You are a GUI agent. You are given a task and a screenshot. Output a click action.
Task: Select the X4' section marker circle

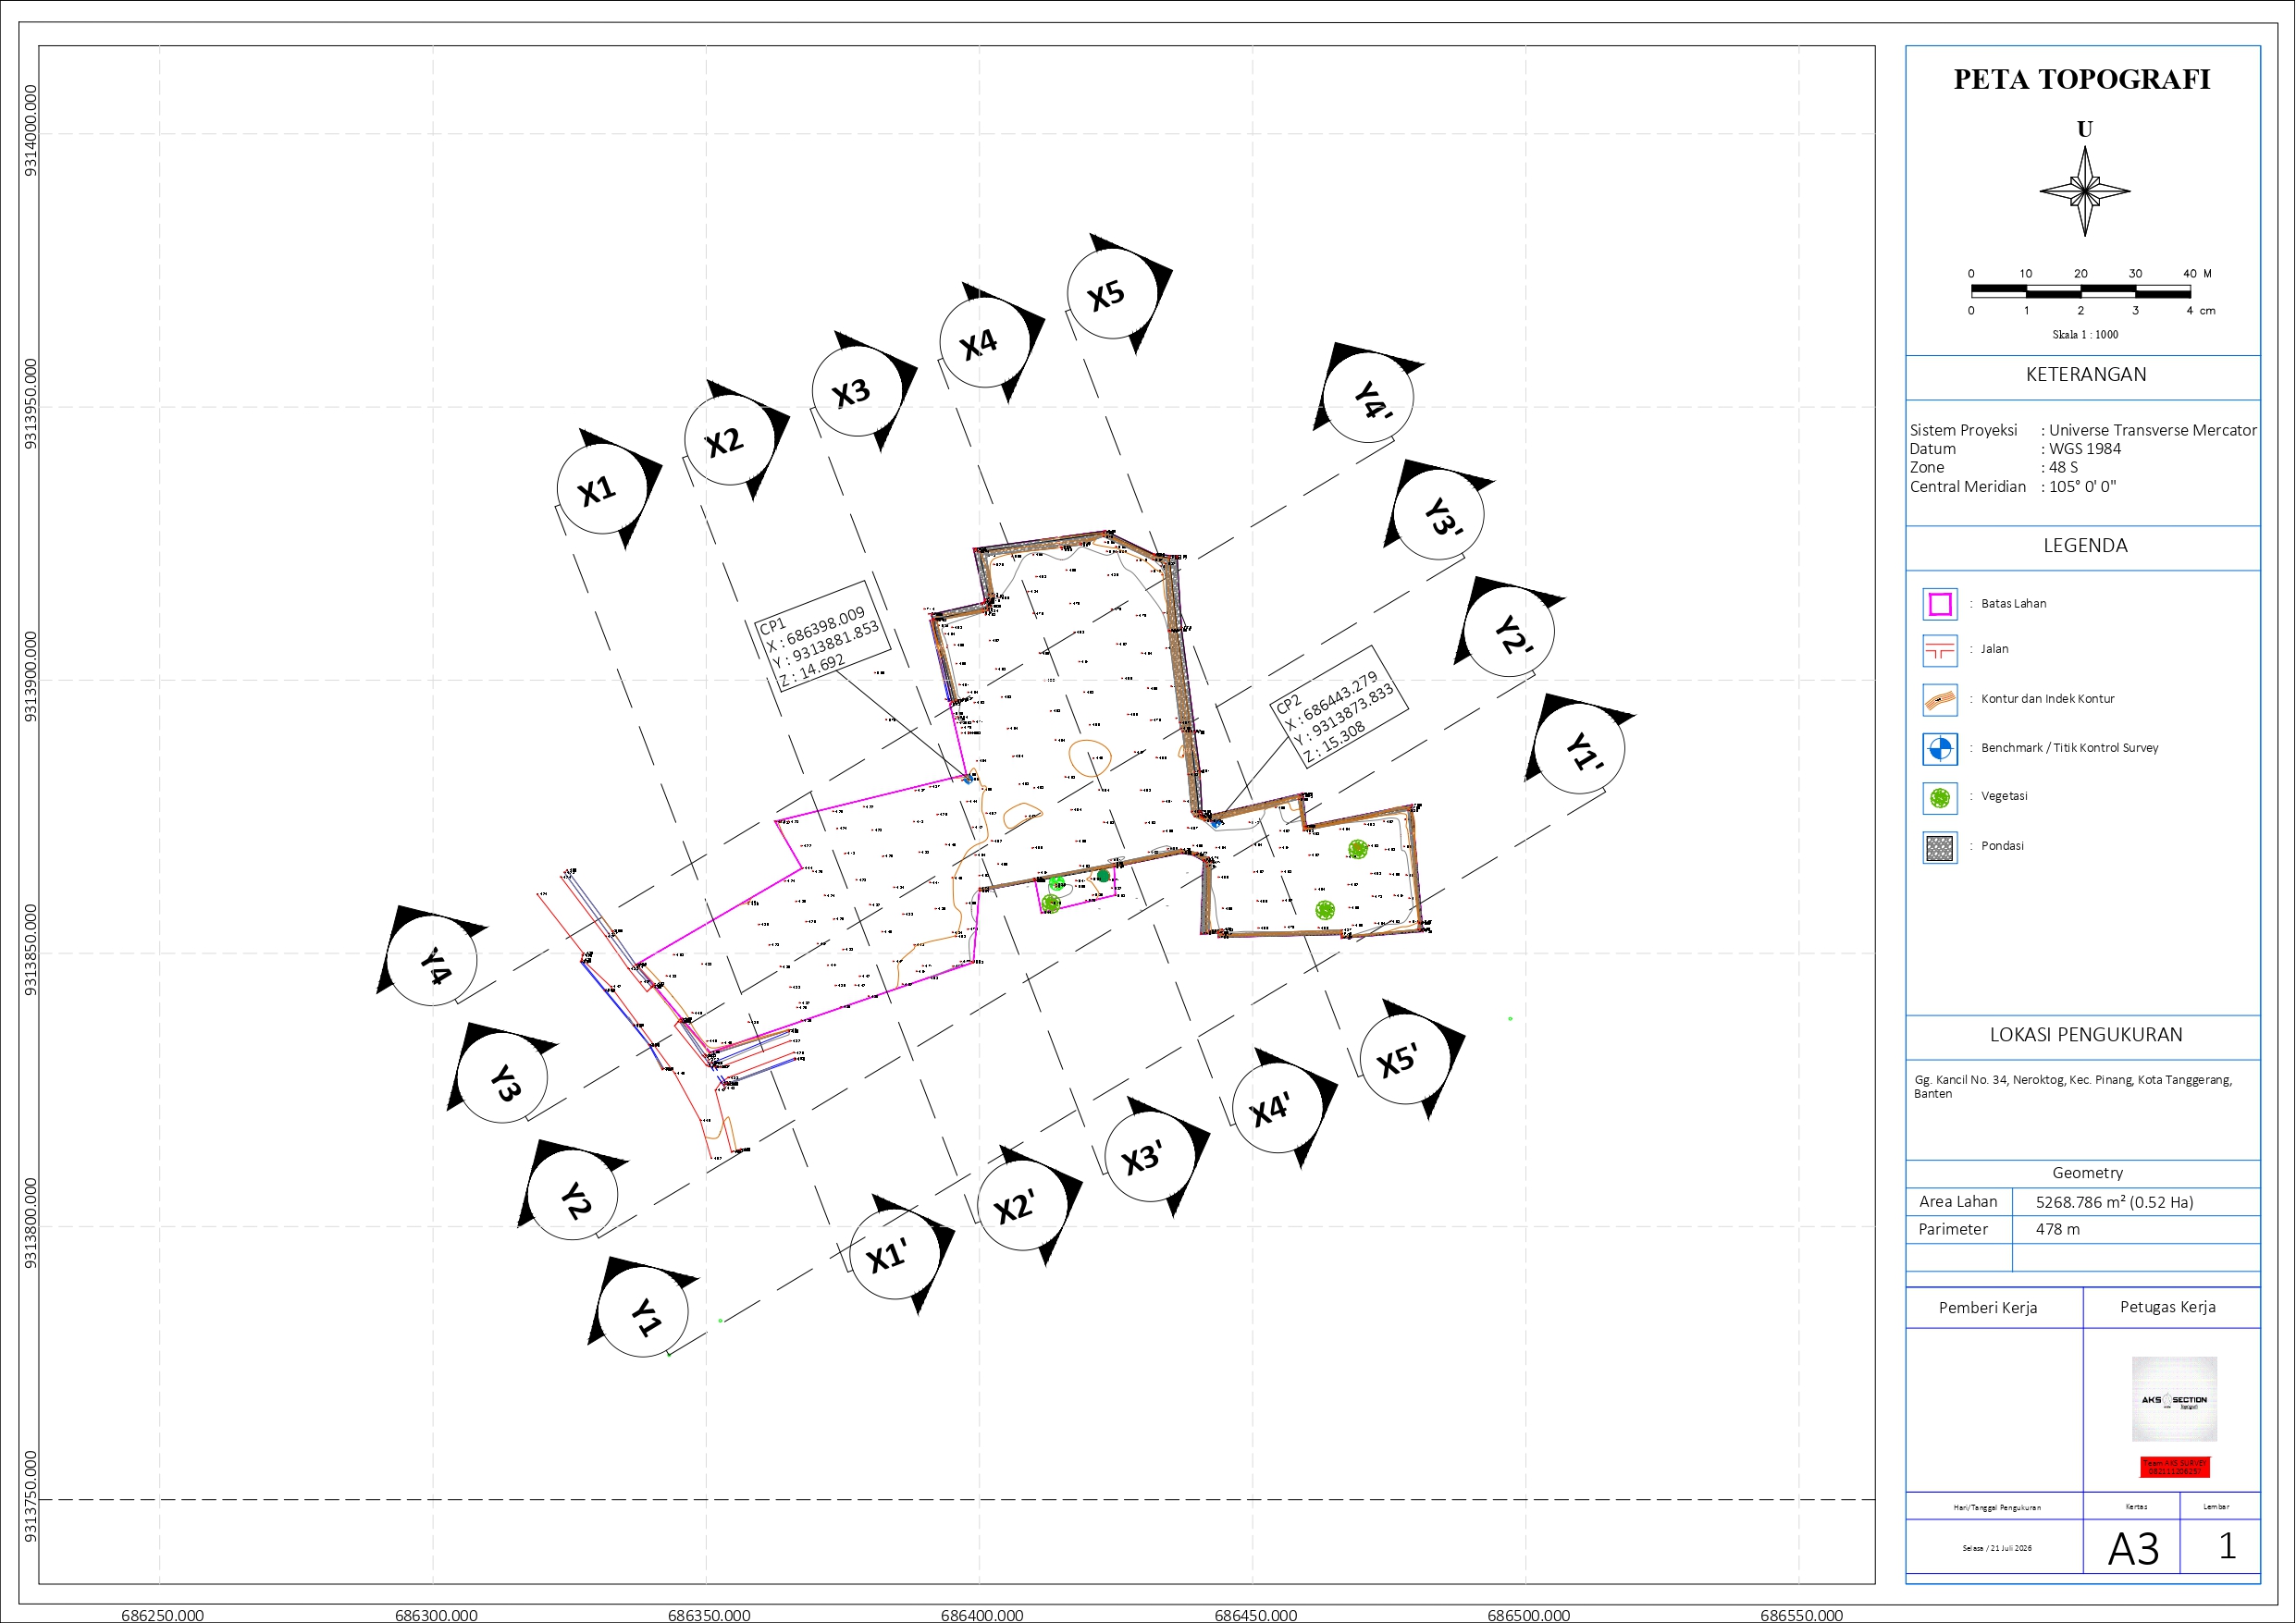[x=1278, y=1108]
